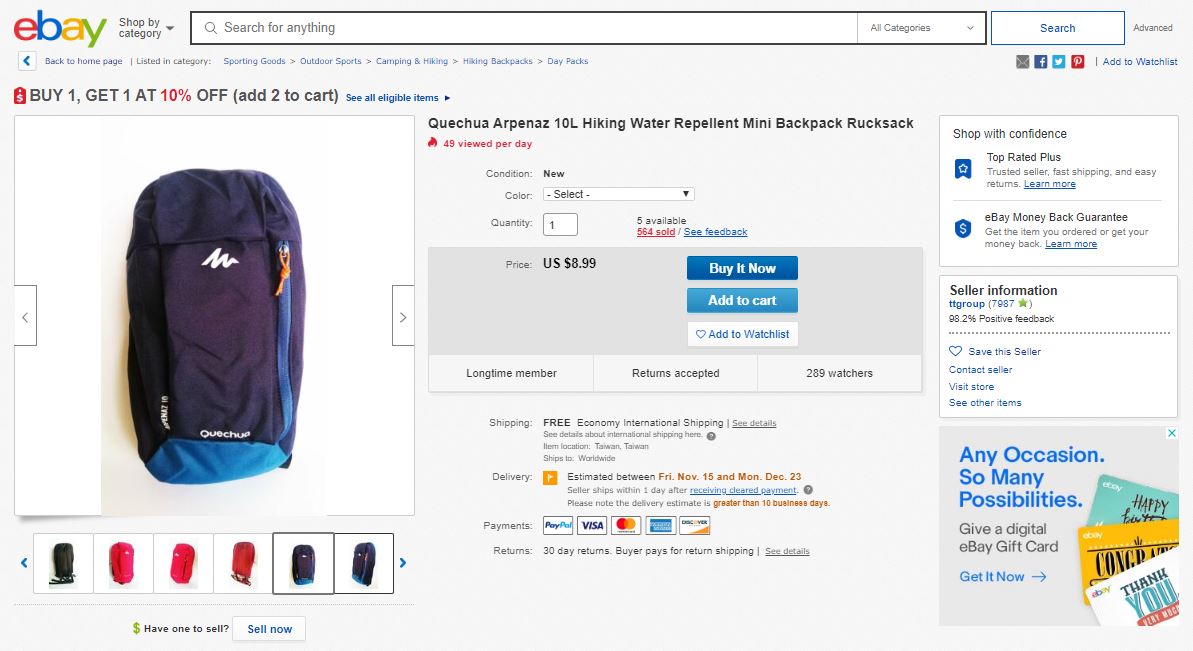Click the Buy It Now button
This screenshot has width=1193, height=651.
point(742,268)
